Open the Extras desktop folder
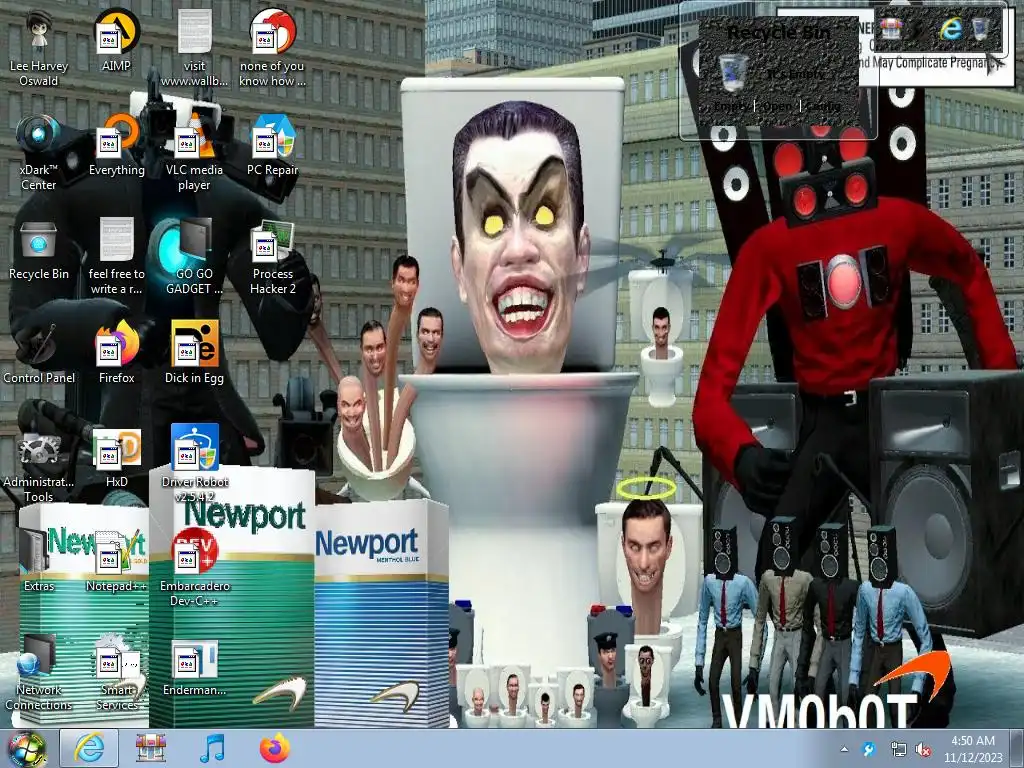1024x768 pixels. pyautogui.click(x=39, y=562)
